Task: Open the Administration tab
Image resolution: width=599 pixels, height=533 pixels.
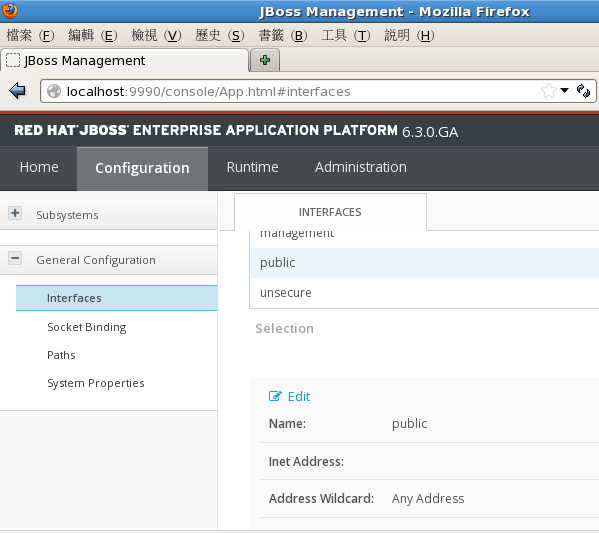Action: click(x=361, y=167)
